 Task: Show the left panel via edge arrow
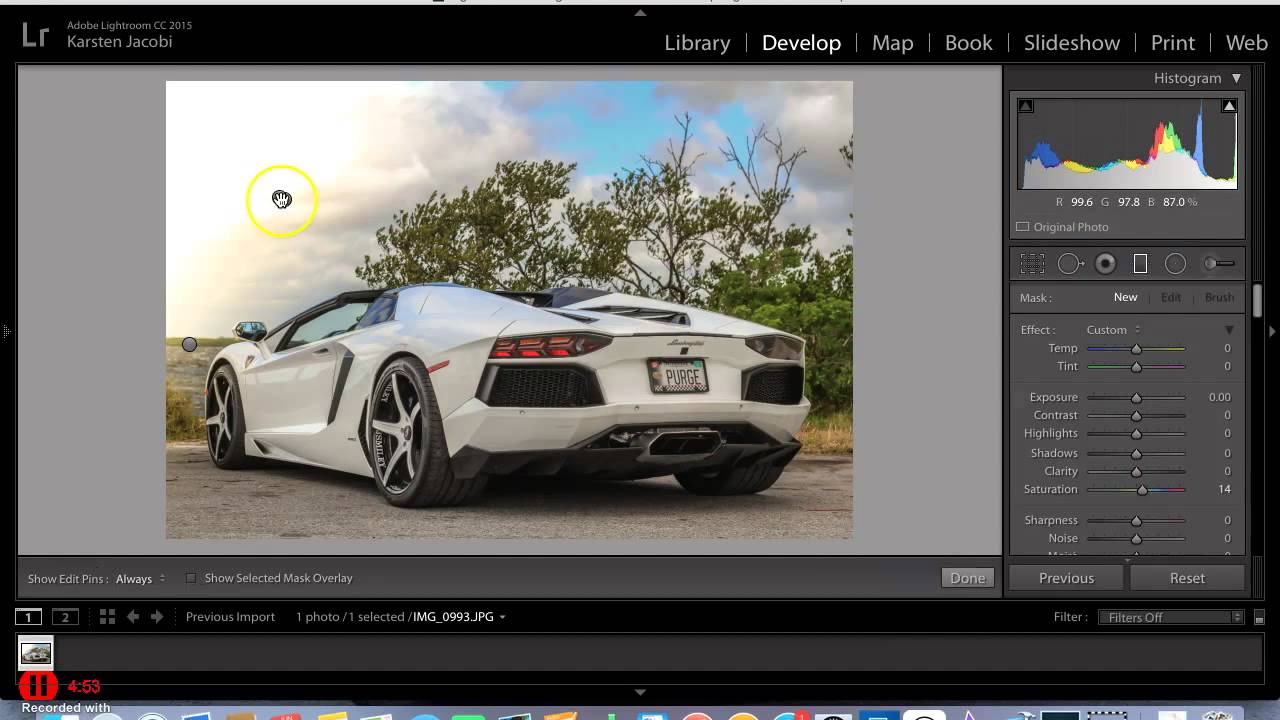tap(6, 331)
